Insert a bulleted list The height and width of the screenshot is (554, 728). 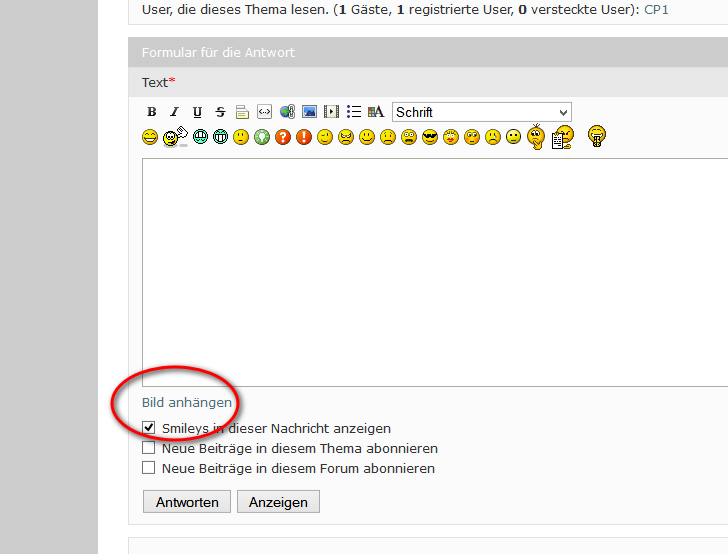(x=354, y=112)
